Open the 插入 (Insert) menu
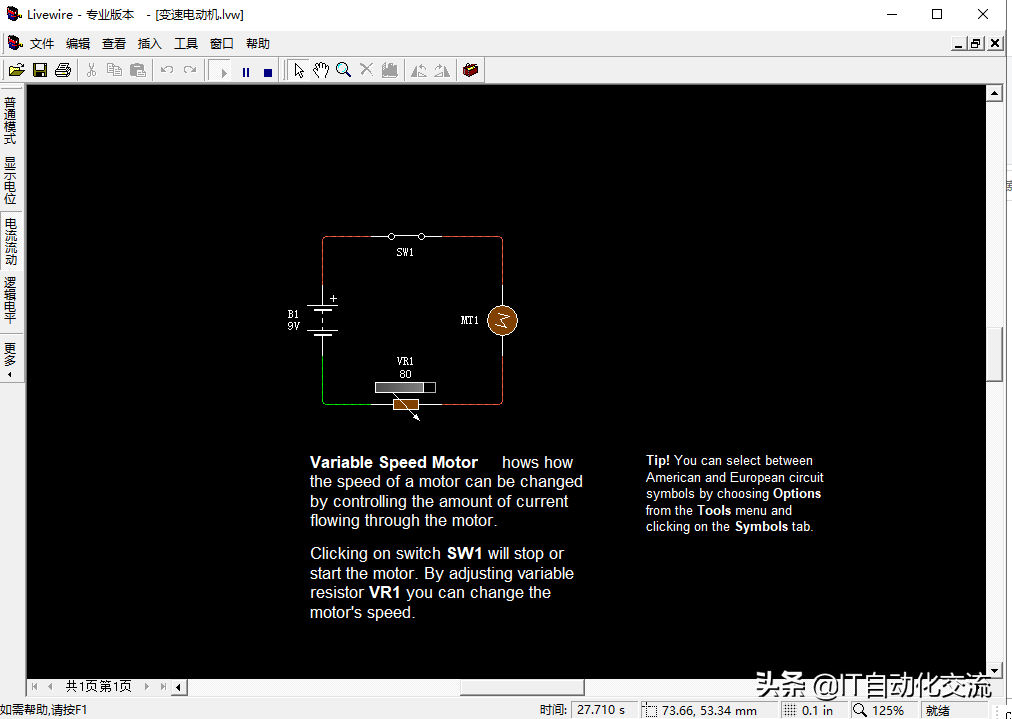 coord(150,44)
